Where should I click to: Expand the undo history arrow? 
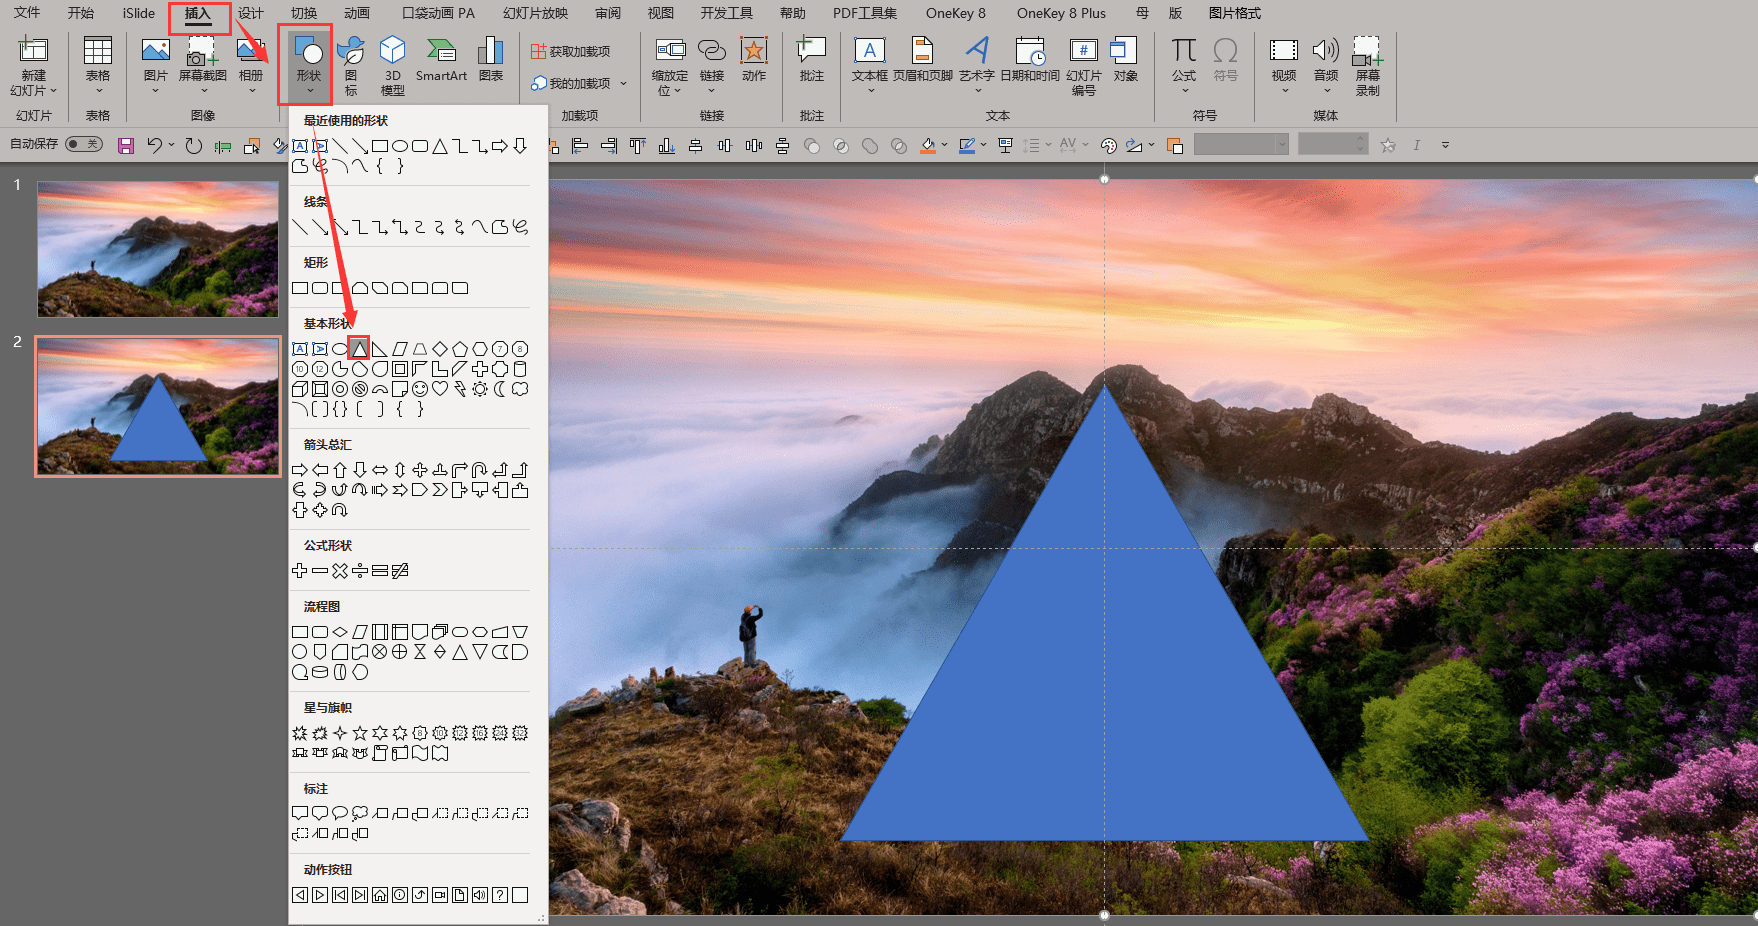coord(172,146)
